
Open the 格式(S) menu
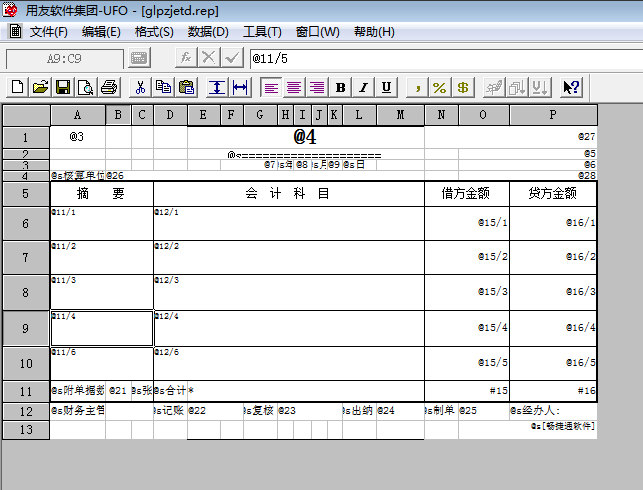(x=154, y=32)
